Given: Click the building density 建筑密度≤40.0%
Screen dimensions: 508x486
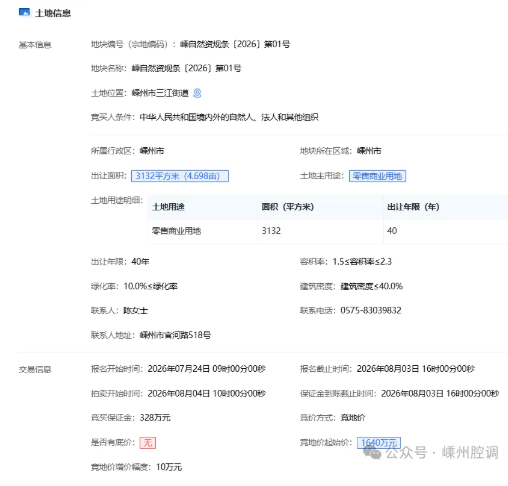Looking at the screenshot, I should click(372, 286).
